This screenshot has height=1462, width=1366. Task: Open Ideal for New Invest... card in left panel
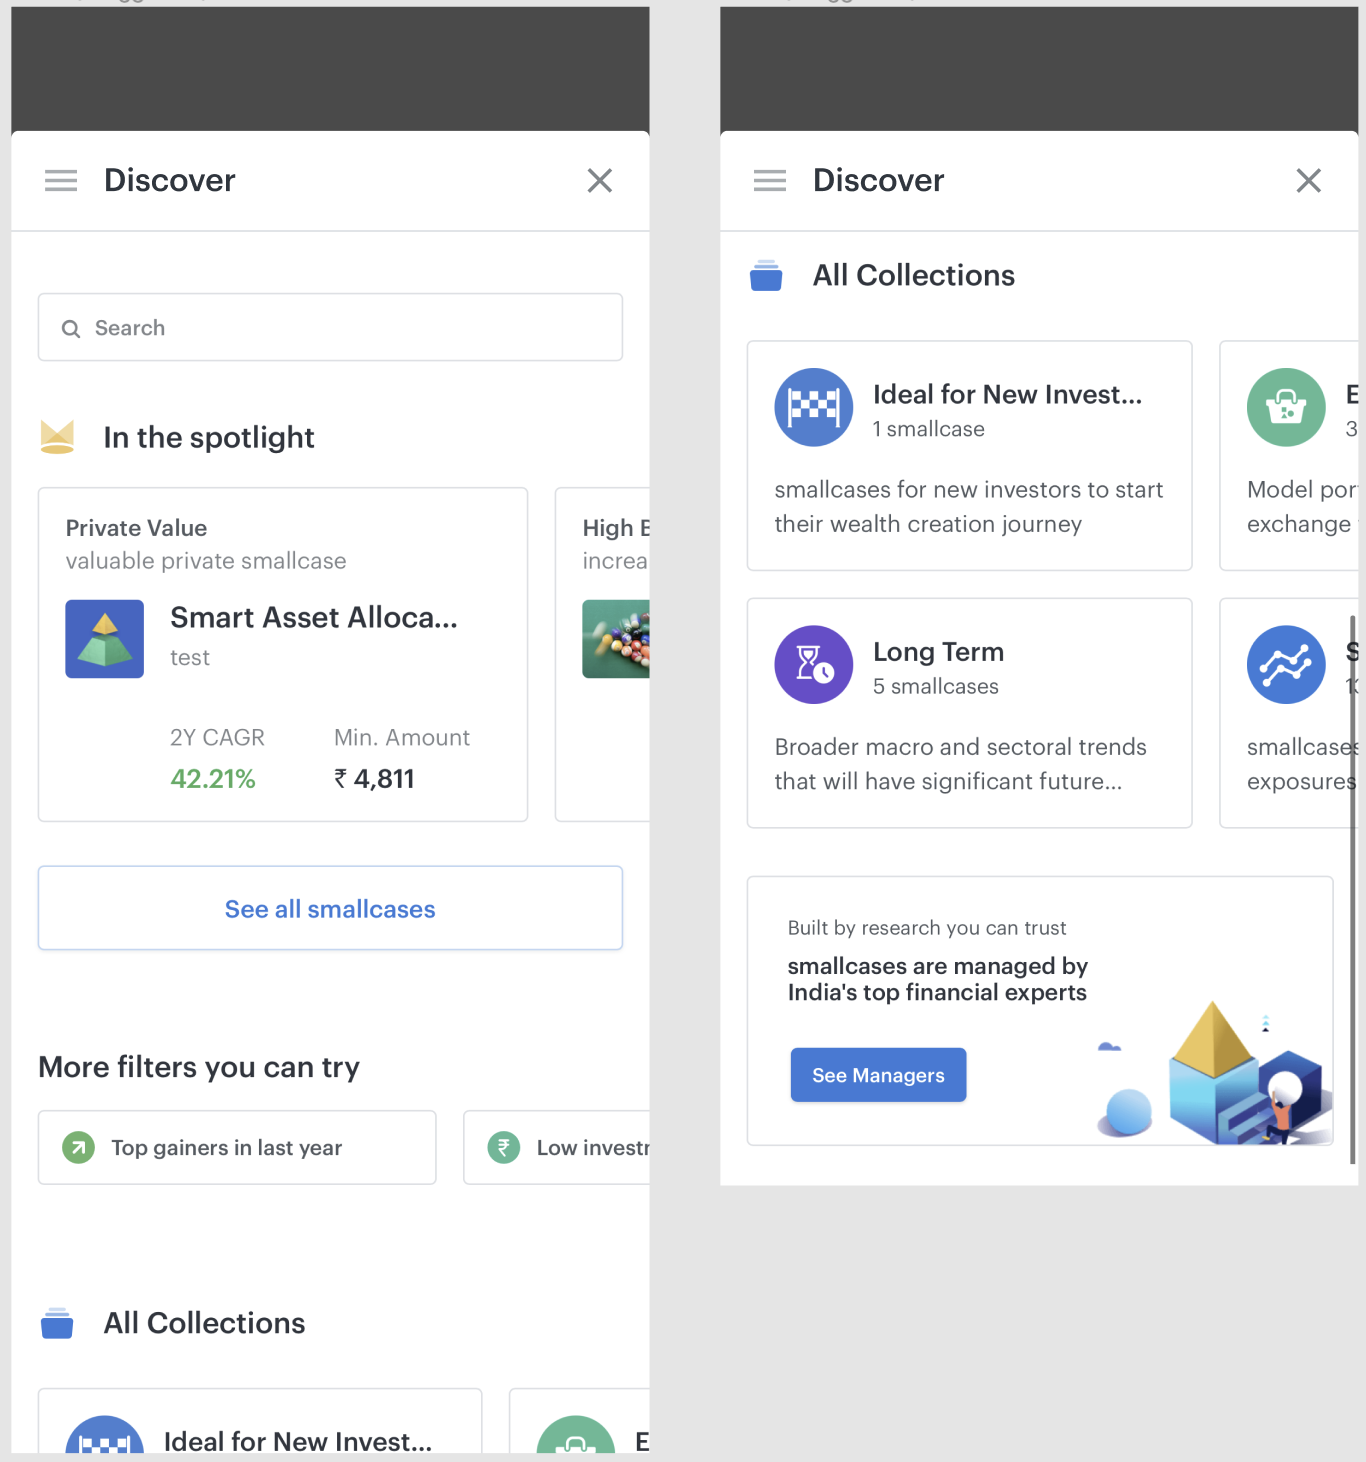pyautogui.click(x=260, y=1421)
